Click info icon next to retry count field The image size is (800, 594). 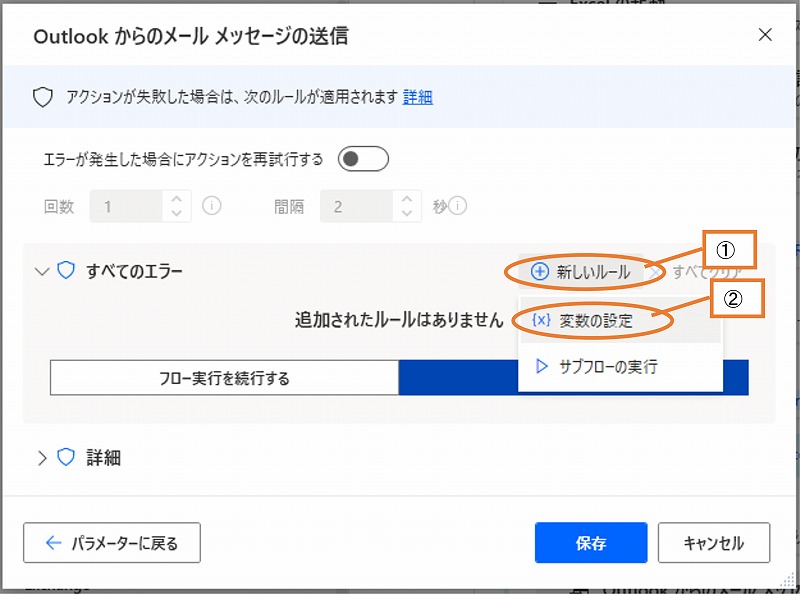tap(211, 207)
